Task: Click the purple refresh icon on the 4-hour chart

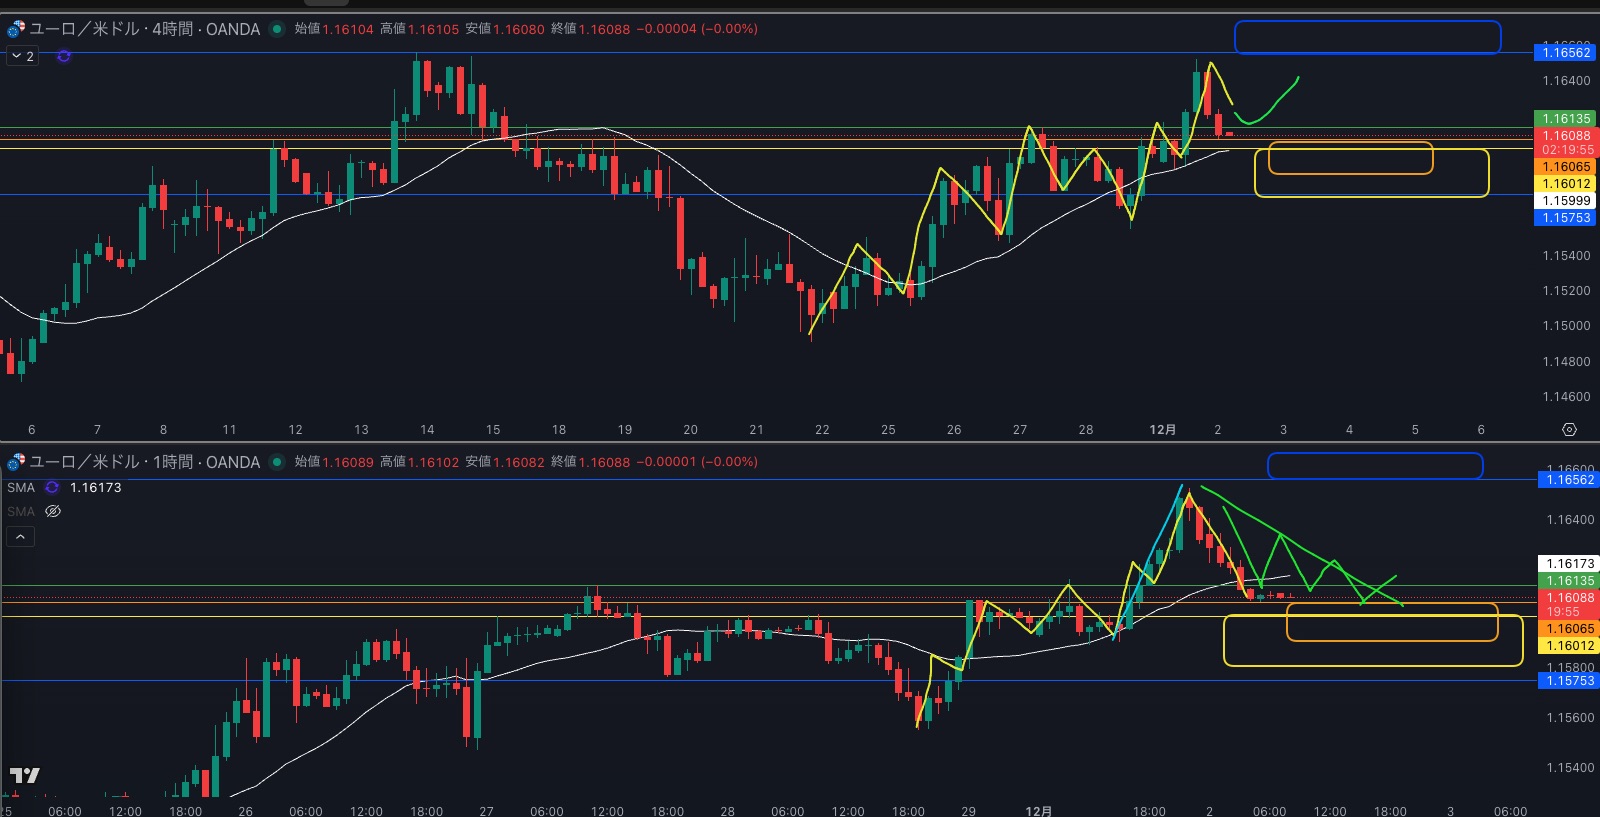Action: tap(64, 56)
